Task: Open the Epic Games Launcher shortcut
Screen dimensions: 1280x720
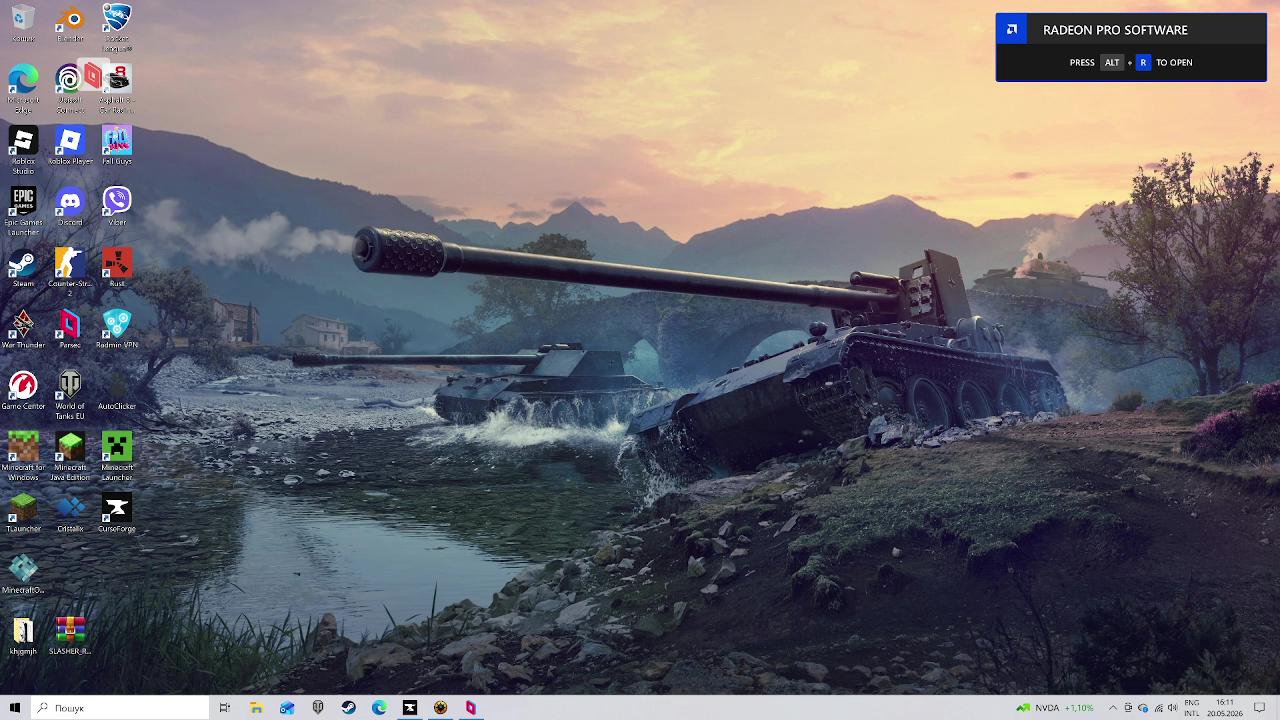Action: 23,212
